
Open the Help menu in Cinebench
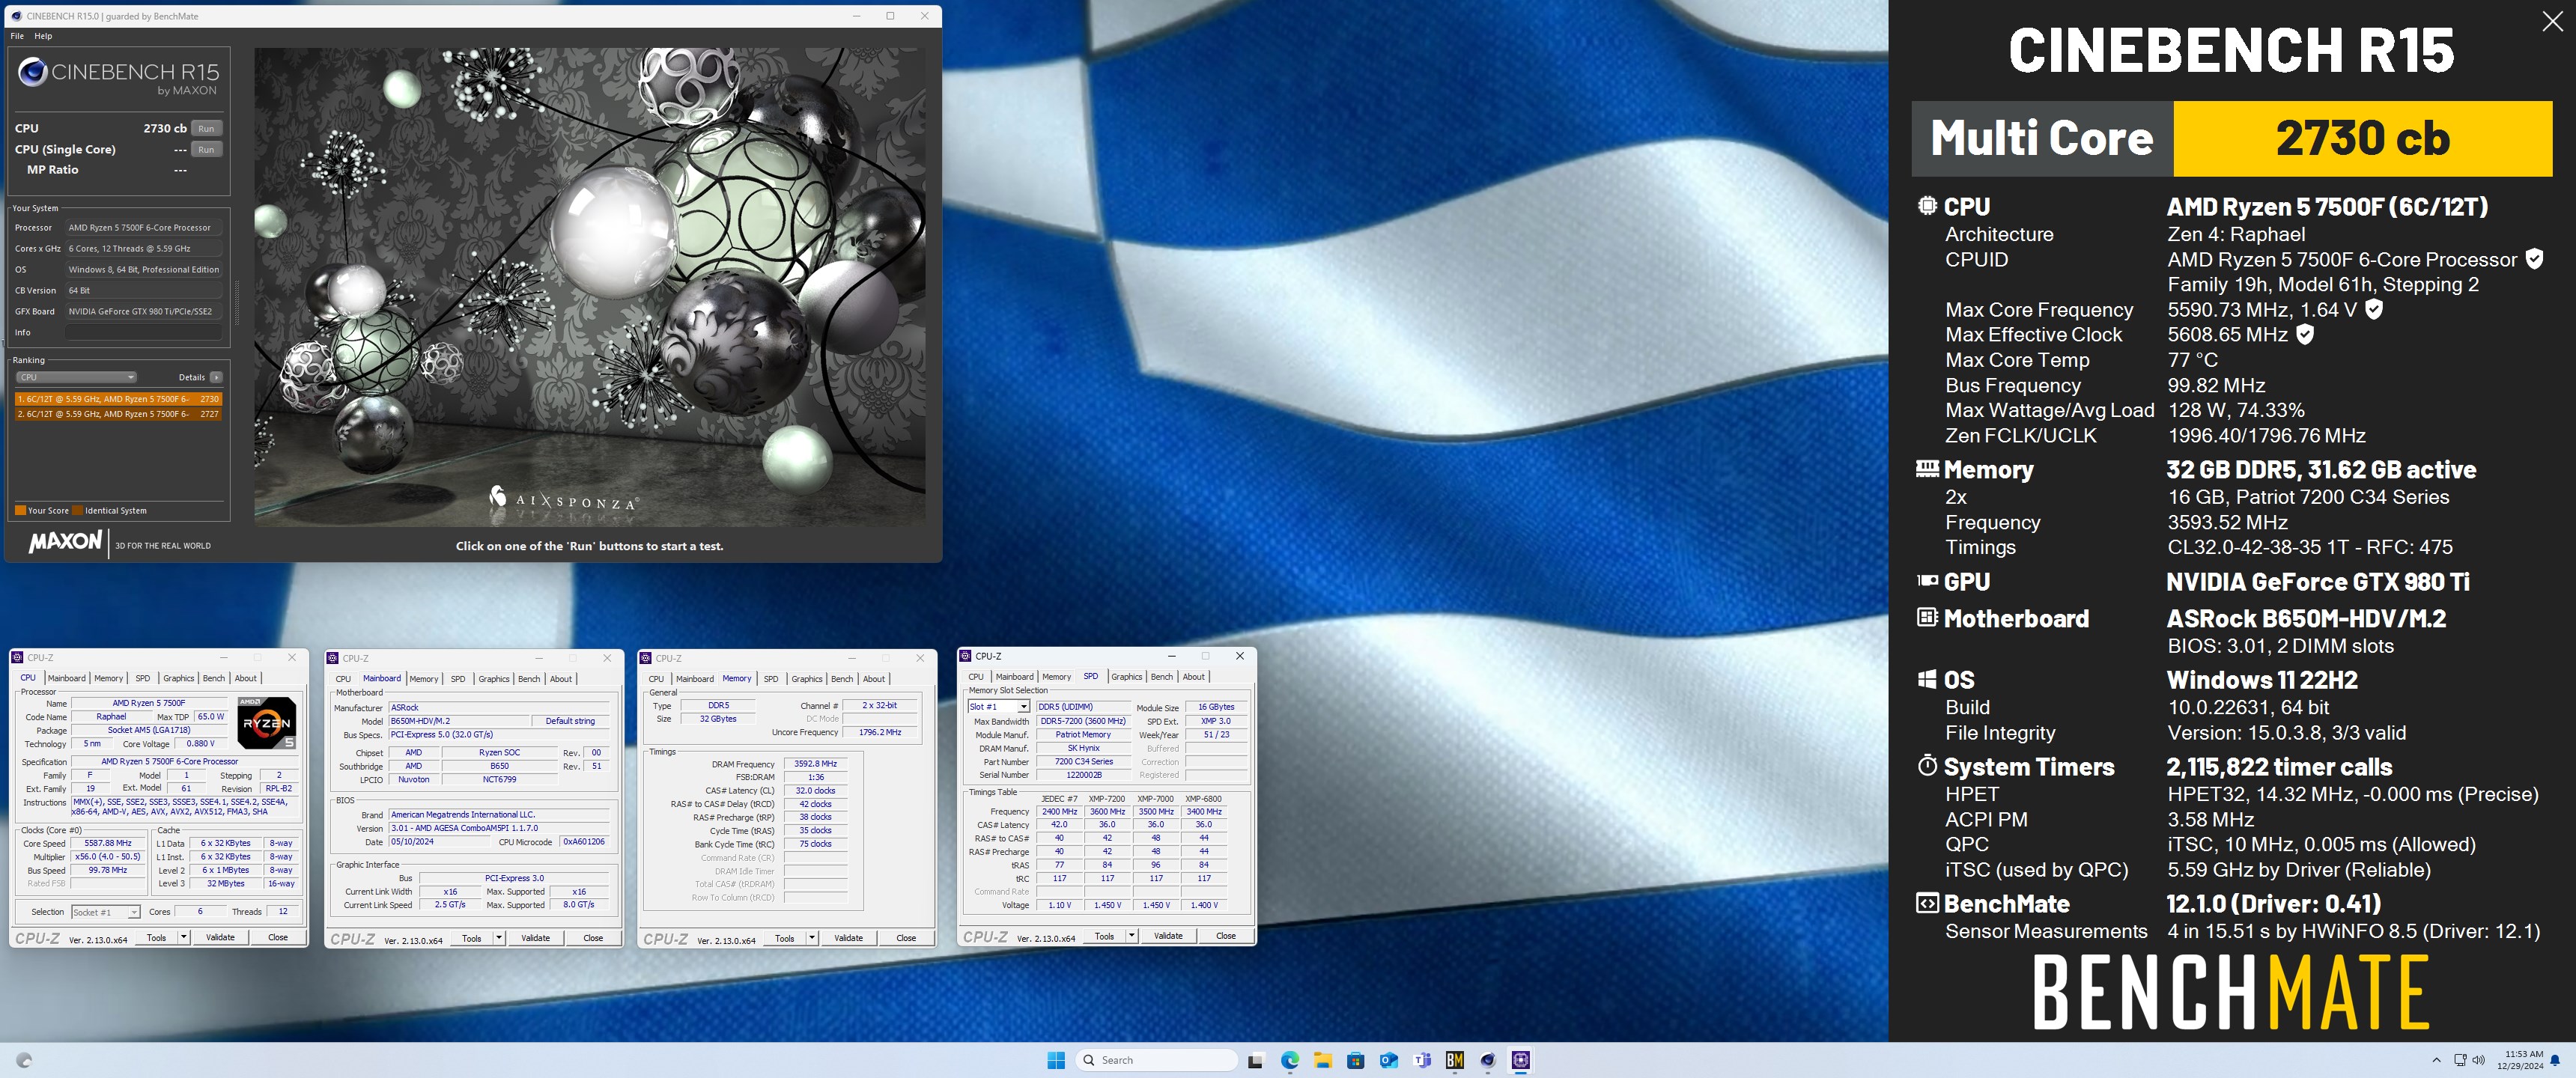click(43, 36)
